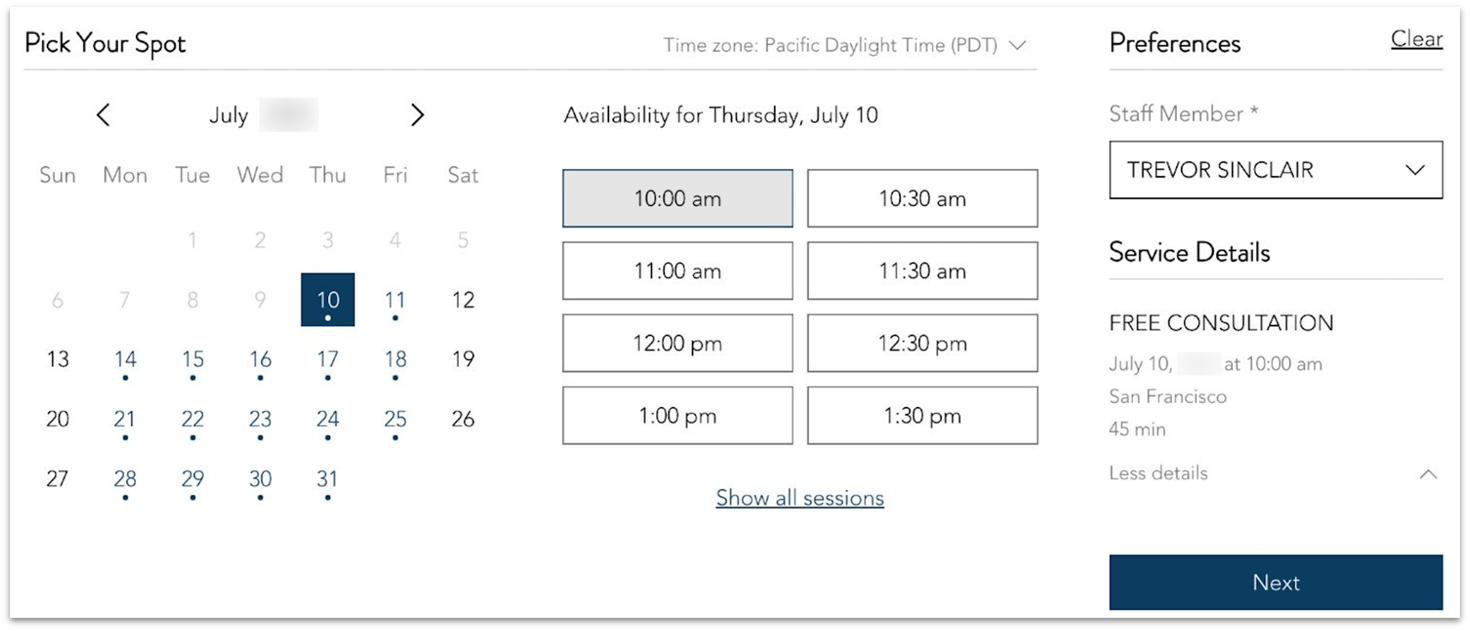Screen dimensions: 1470x631
Task: Pick the 12:30 pm time slot
Action: pyautogui.click(x=922, y=343)
